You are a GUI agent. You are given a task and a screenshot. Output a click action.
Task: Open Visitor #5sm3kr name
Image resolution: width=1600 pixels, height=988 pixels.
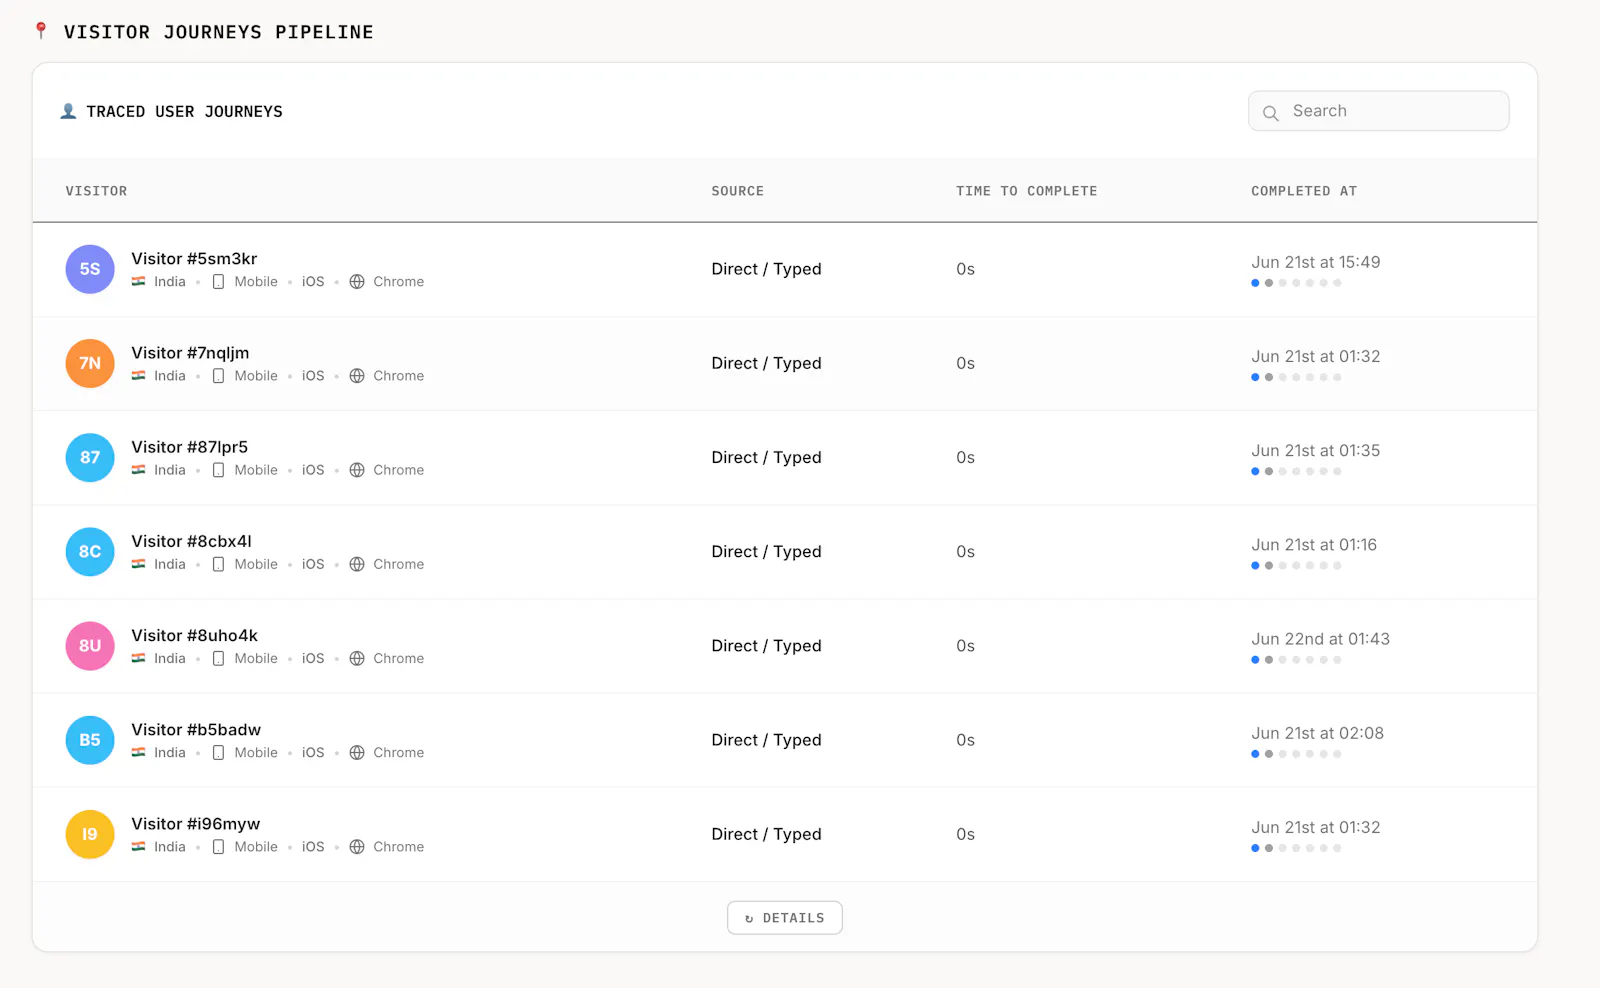194,259
